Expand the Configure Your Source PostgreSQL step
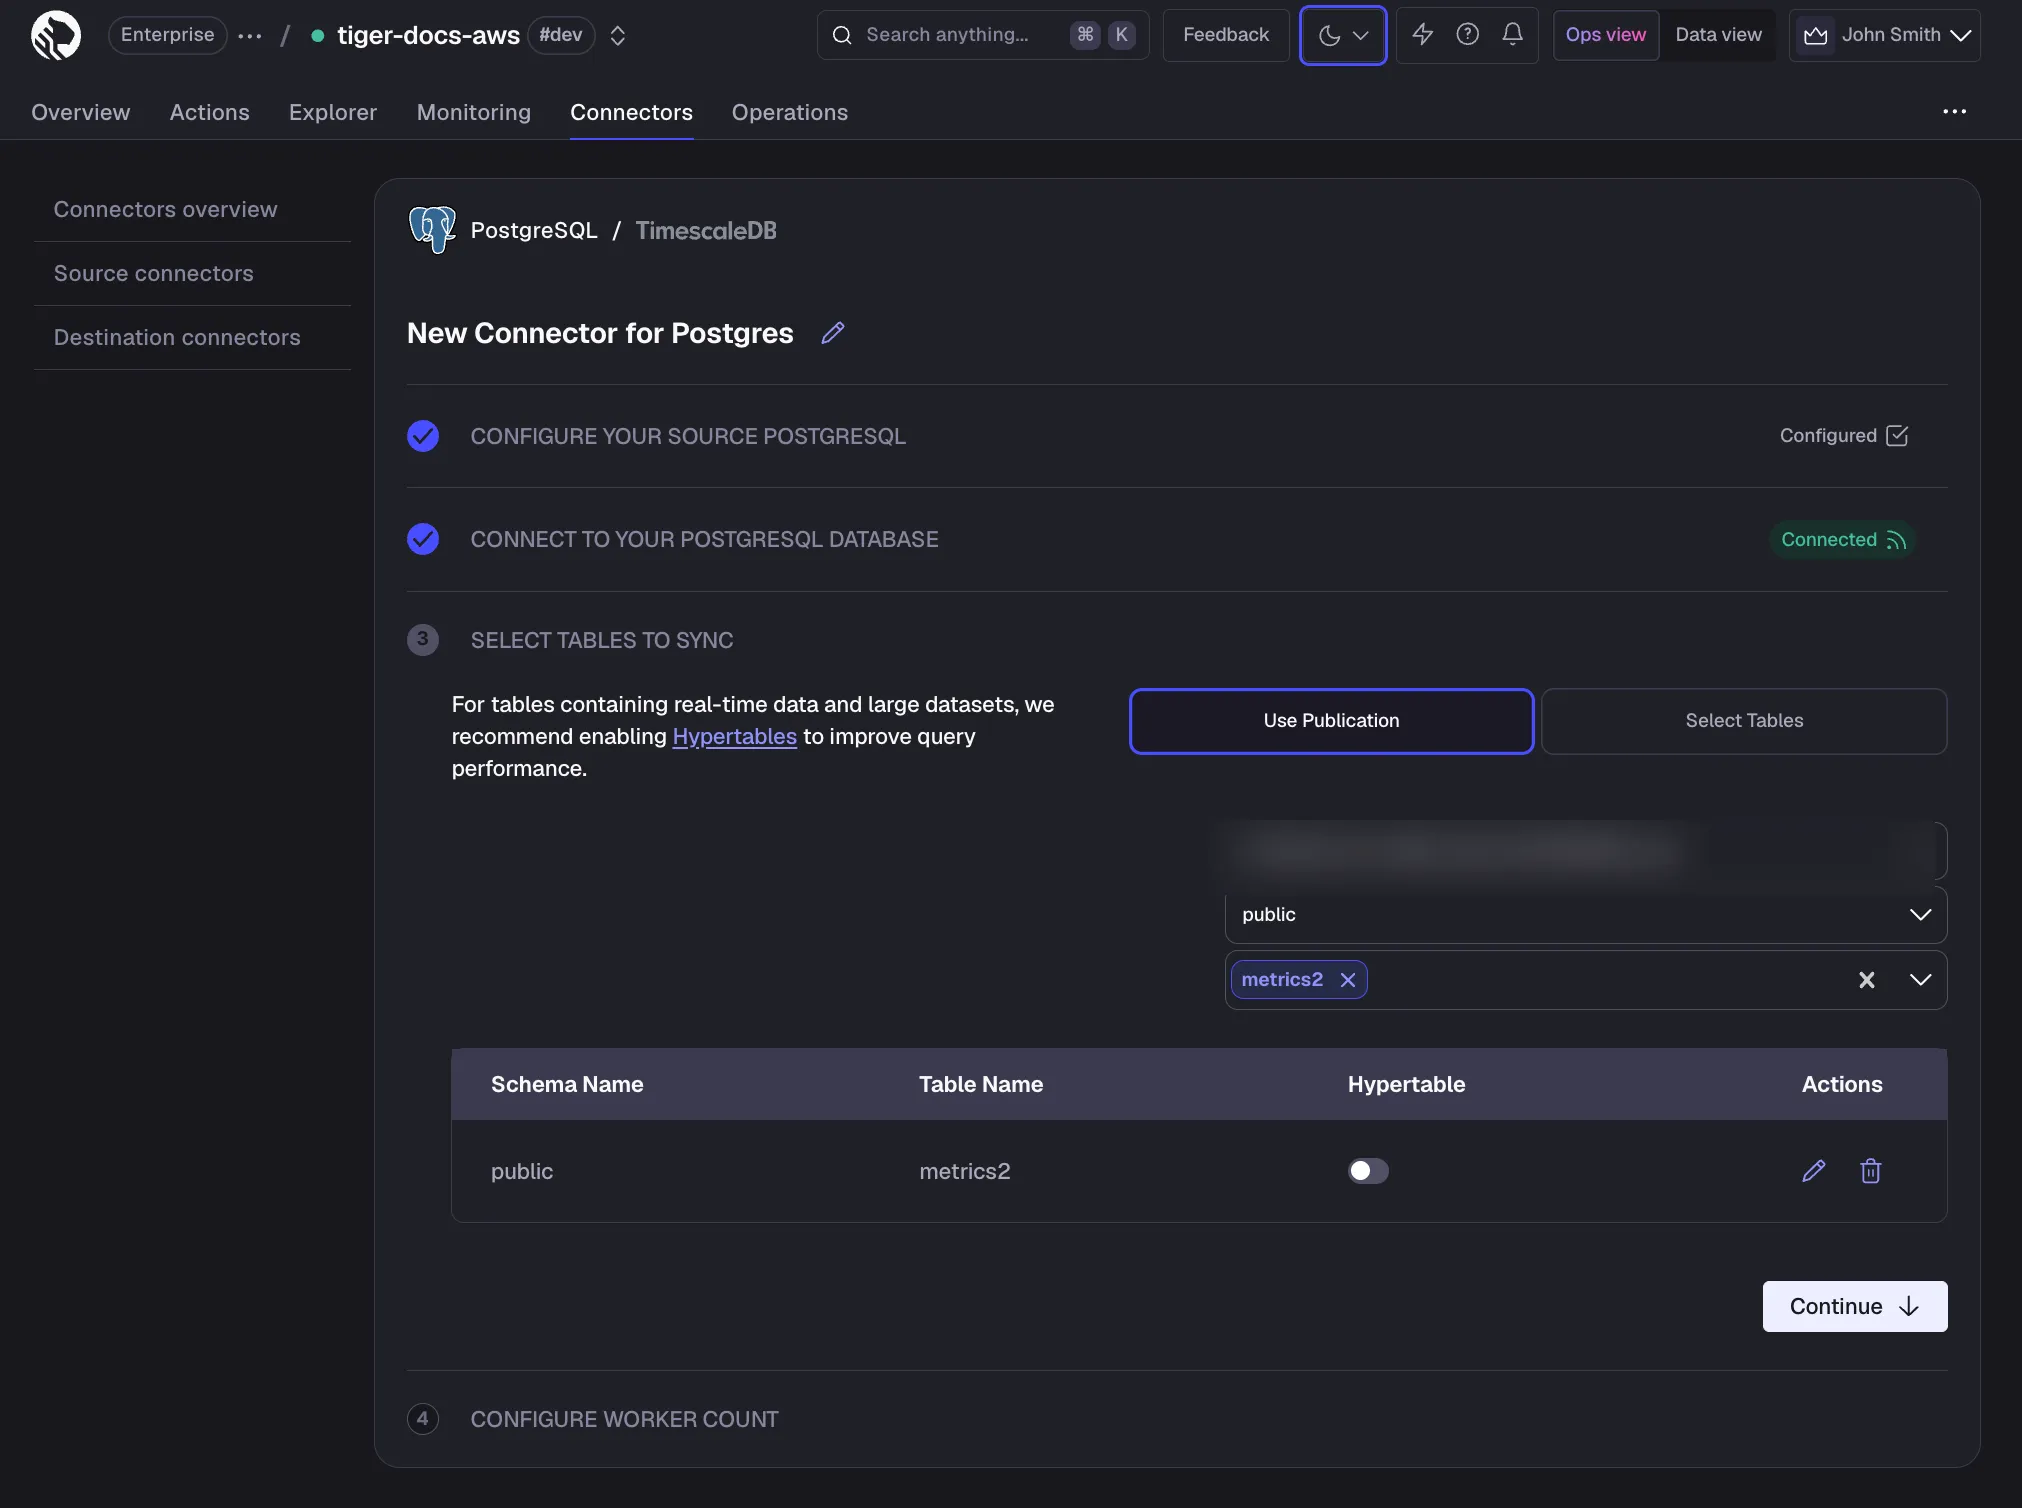This screenshot has height=1508, width=2022. point(688,436)
